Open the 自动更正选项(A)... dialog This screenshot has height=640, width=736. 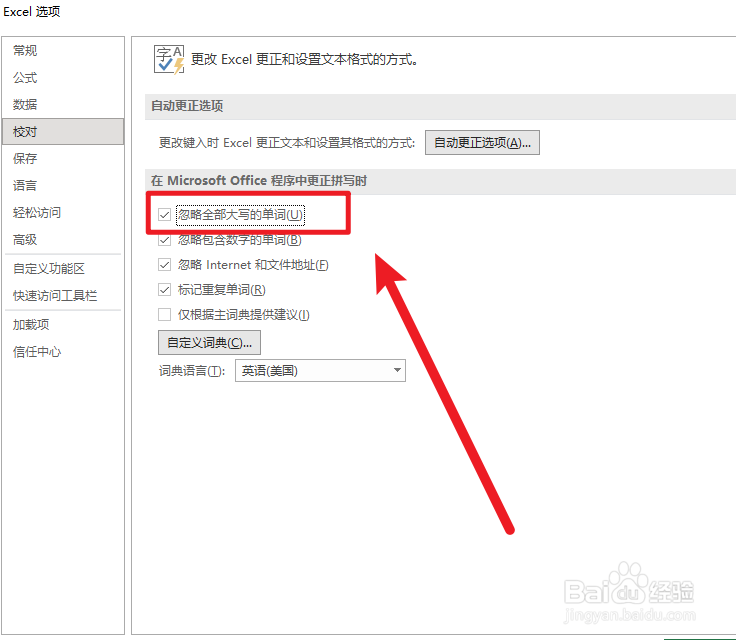482,142
